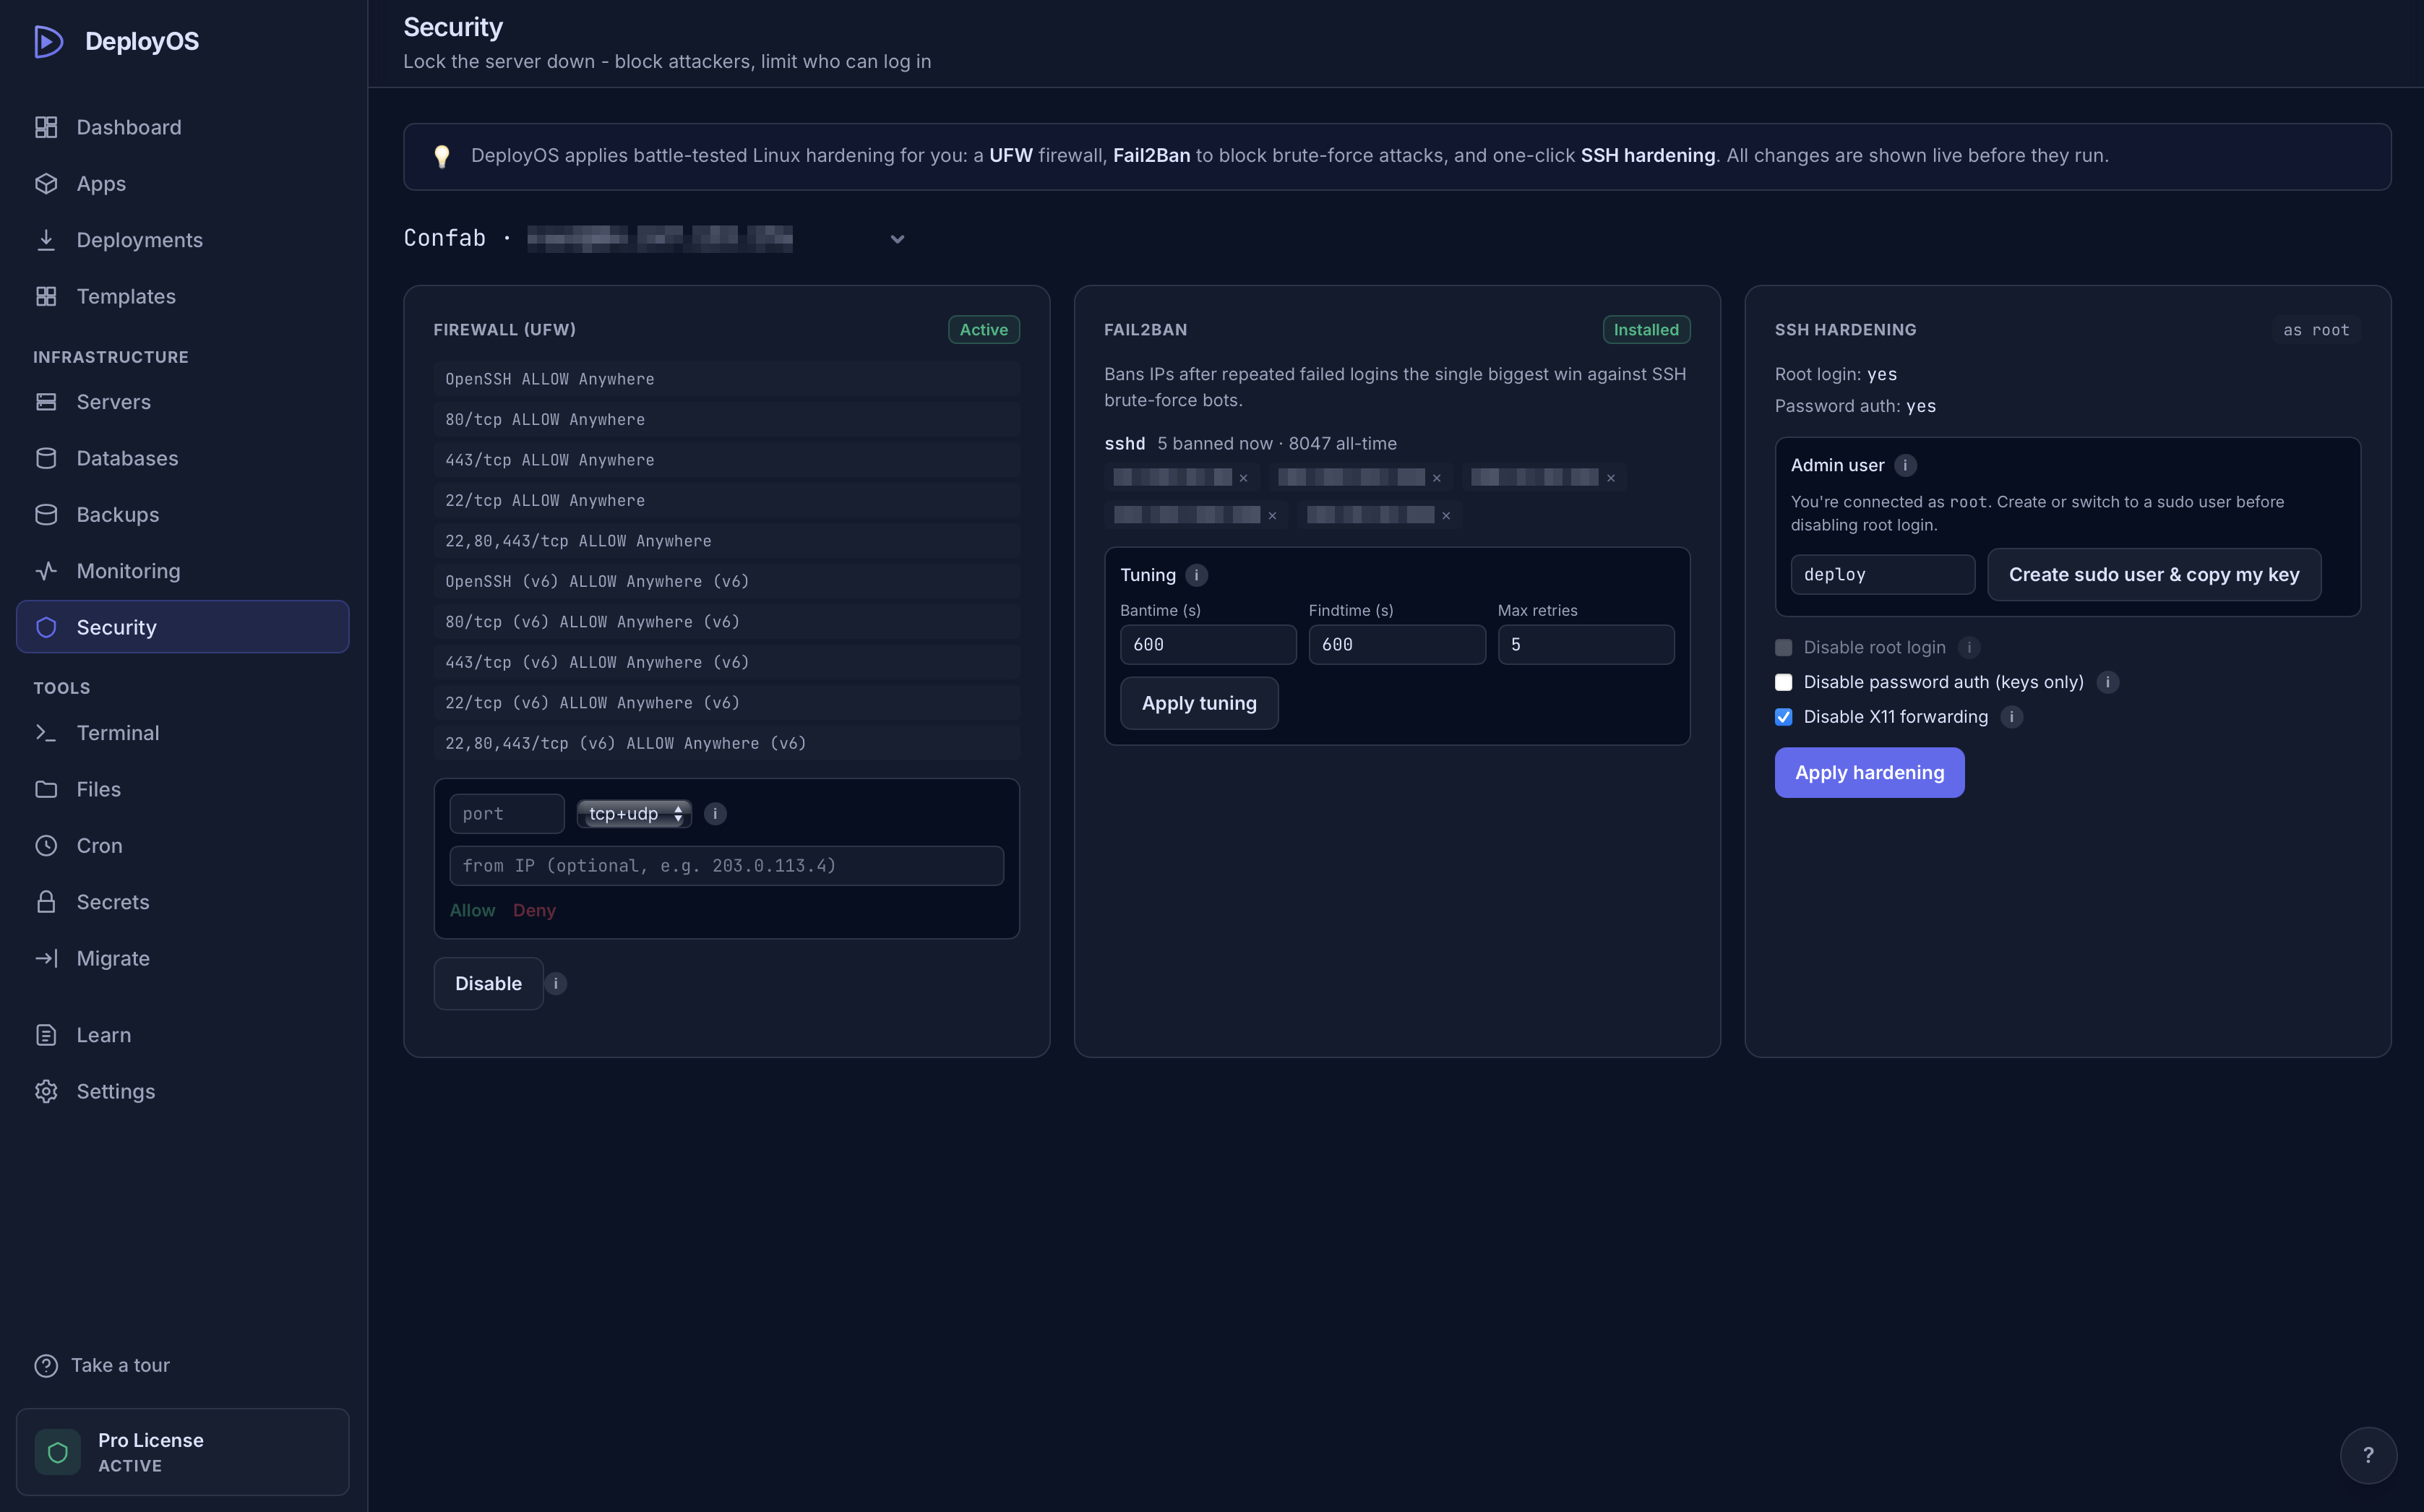Expand the Confab server selector chevron
This screenshot has height=1512, width=2424.
pyautogui.click(x=897, y=239)
